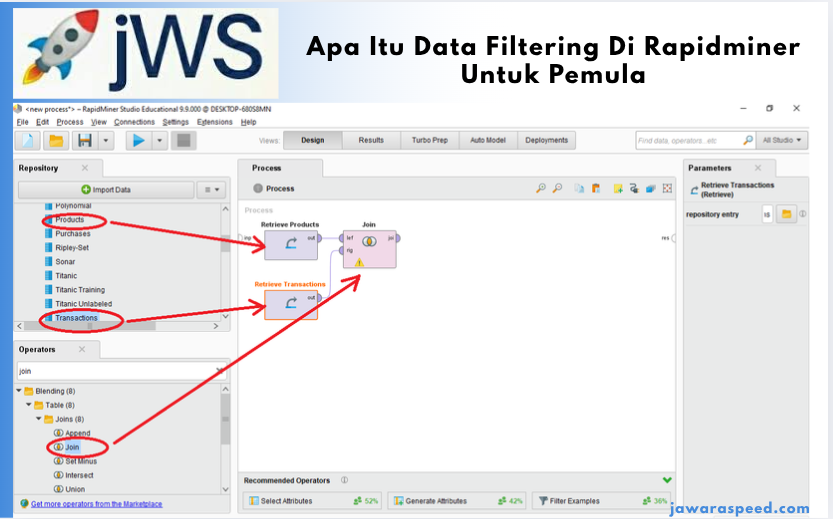The height and width of the screenshot is (519, 833).
Task: Select the Transactions dataset
Action: [x=76, y=318]
